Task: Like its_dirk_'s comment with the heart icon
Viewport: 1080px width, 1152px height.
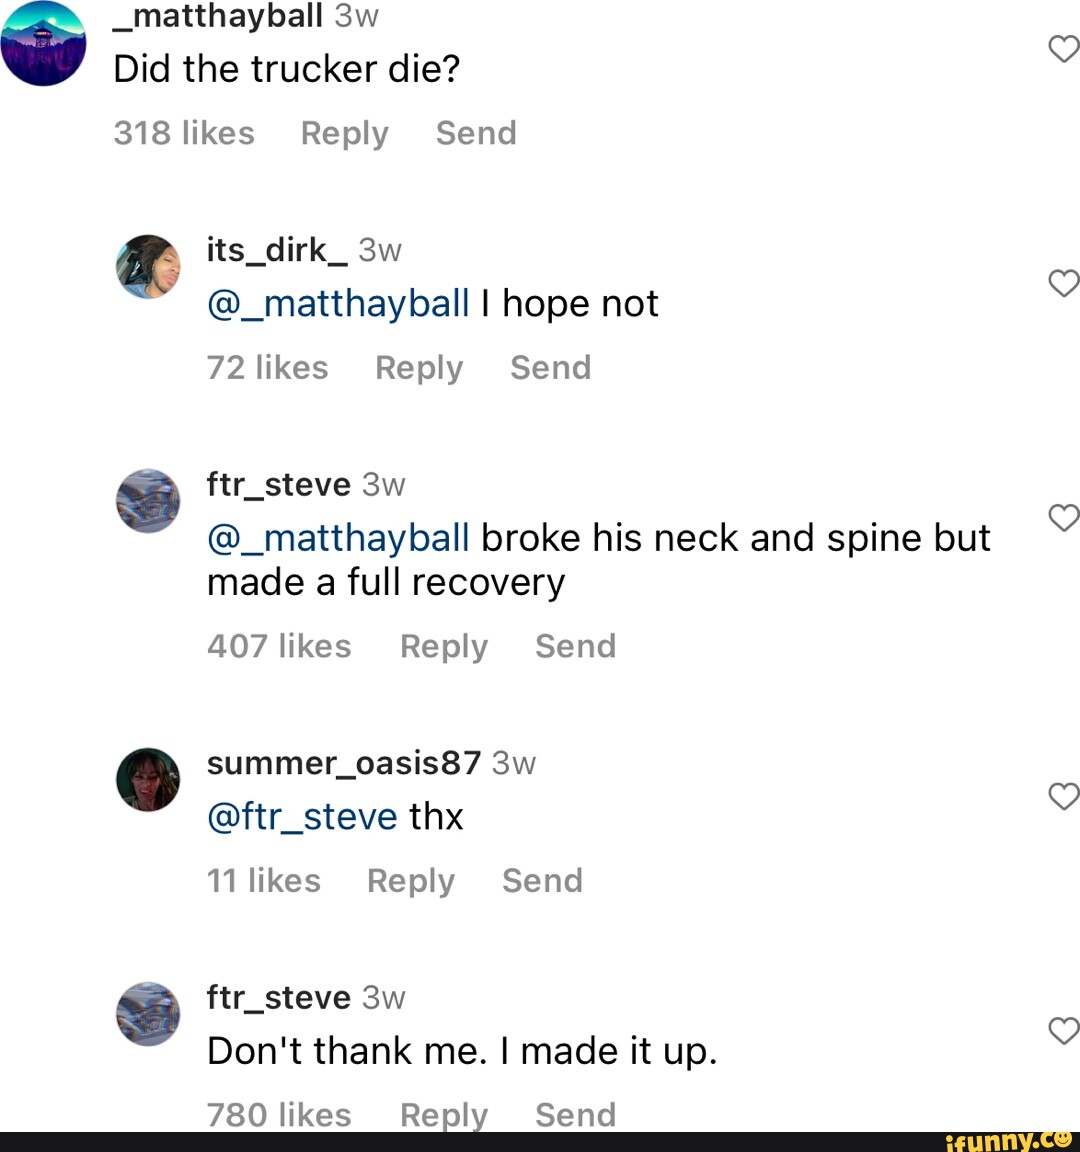Action: coord(1064,283)
